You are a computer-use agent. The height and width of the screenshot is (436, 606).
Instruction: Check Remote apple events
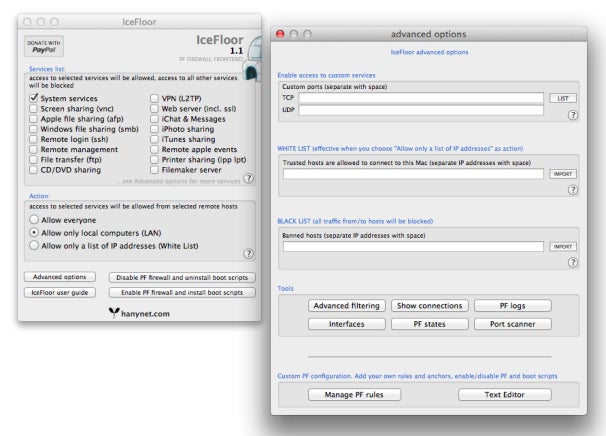[154, 149]
